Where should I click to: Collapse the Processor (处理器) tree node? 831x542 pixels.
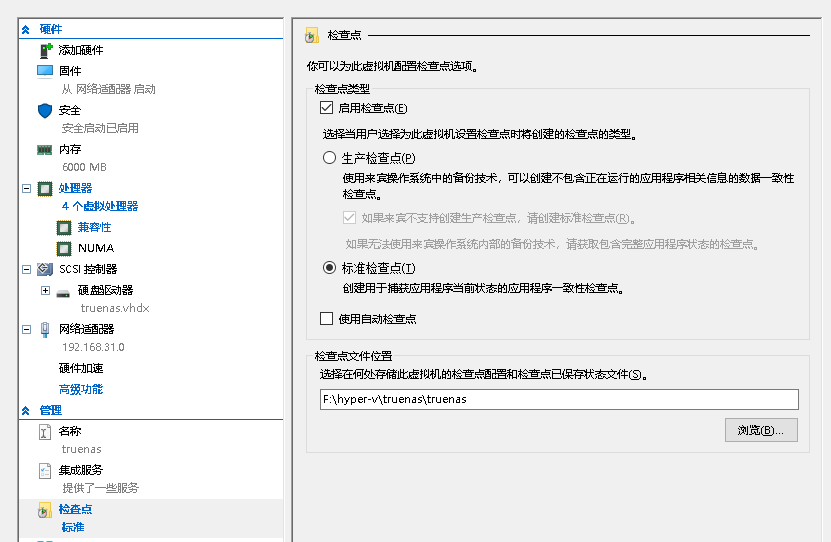pos(26,188)
